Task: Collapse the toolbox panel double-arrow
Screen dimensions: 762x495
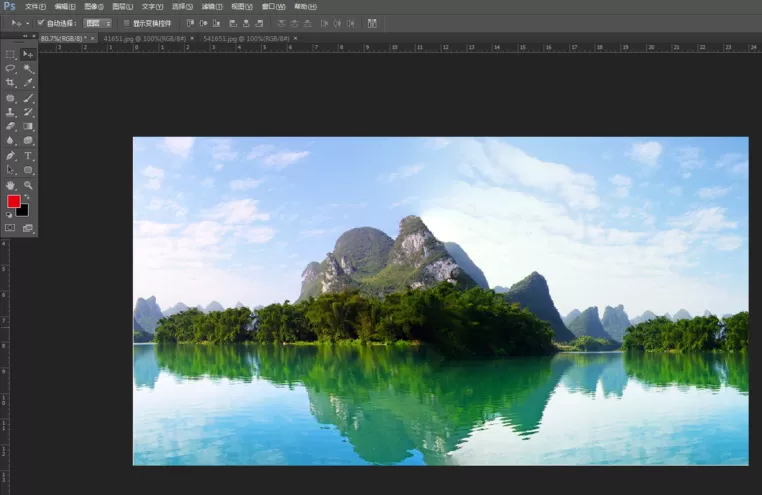Action: (25, 36)
